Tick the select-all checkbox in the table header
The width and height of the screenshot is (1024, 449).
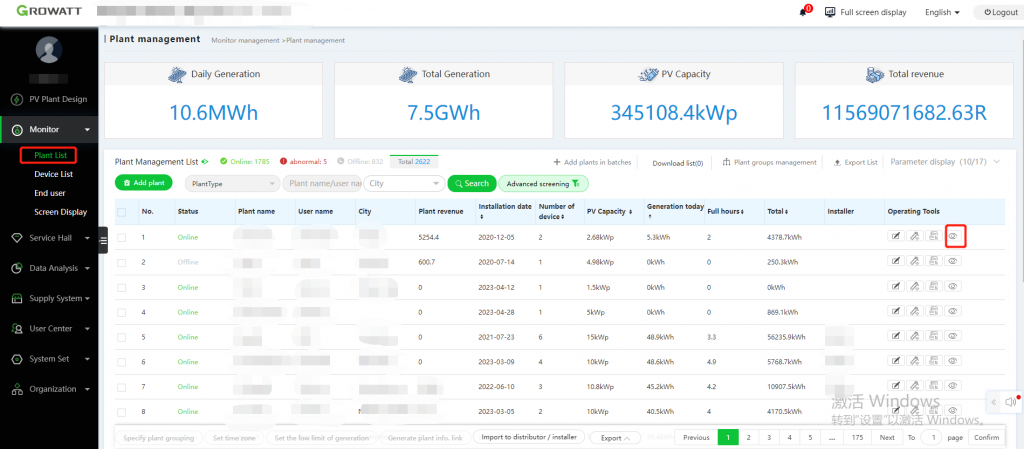pos(121,212)
